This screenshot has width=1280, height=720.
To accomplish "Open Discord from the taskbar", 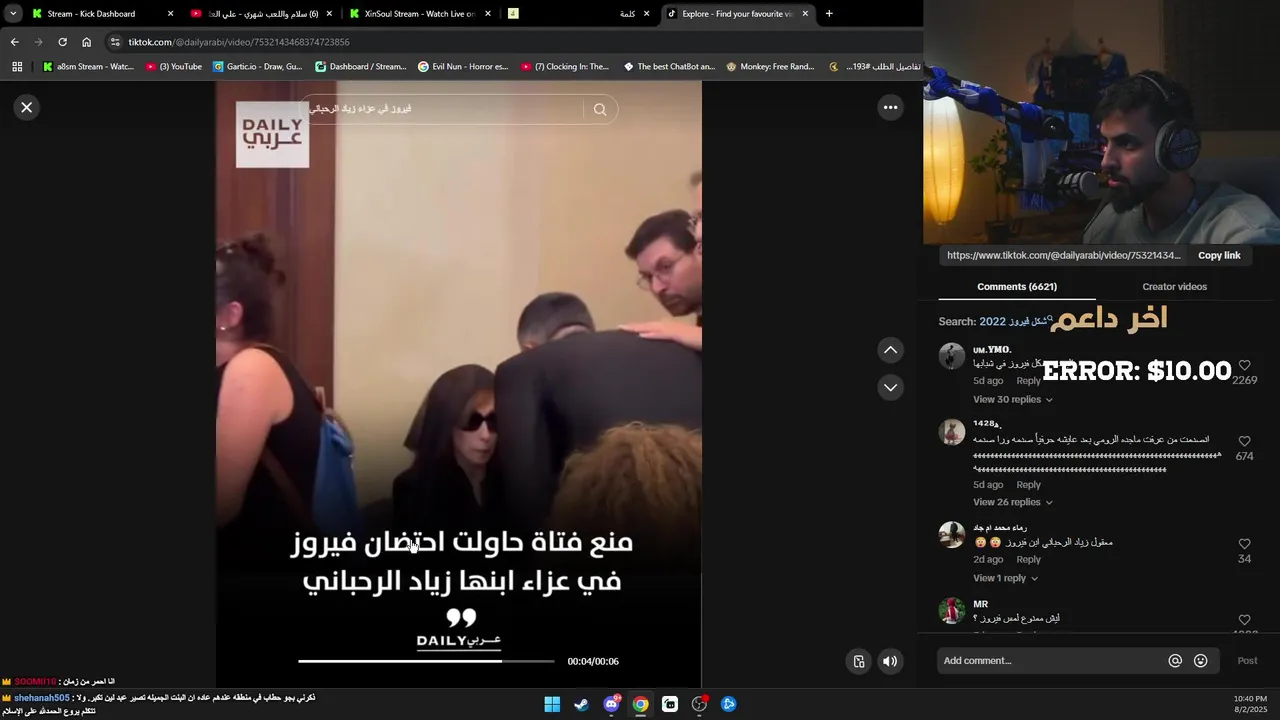I will (611, 704).
